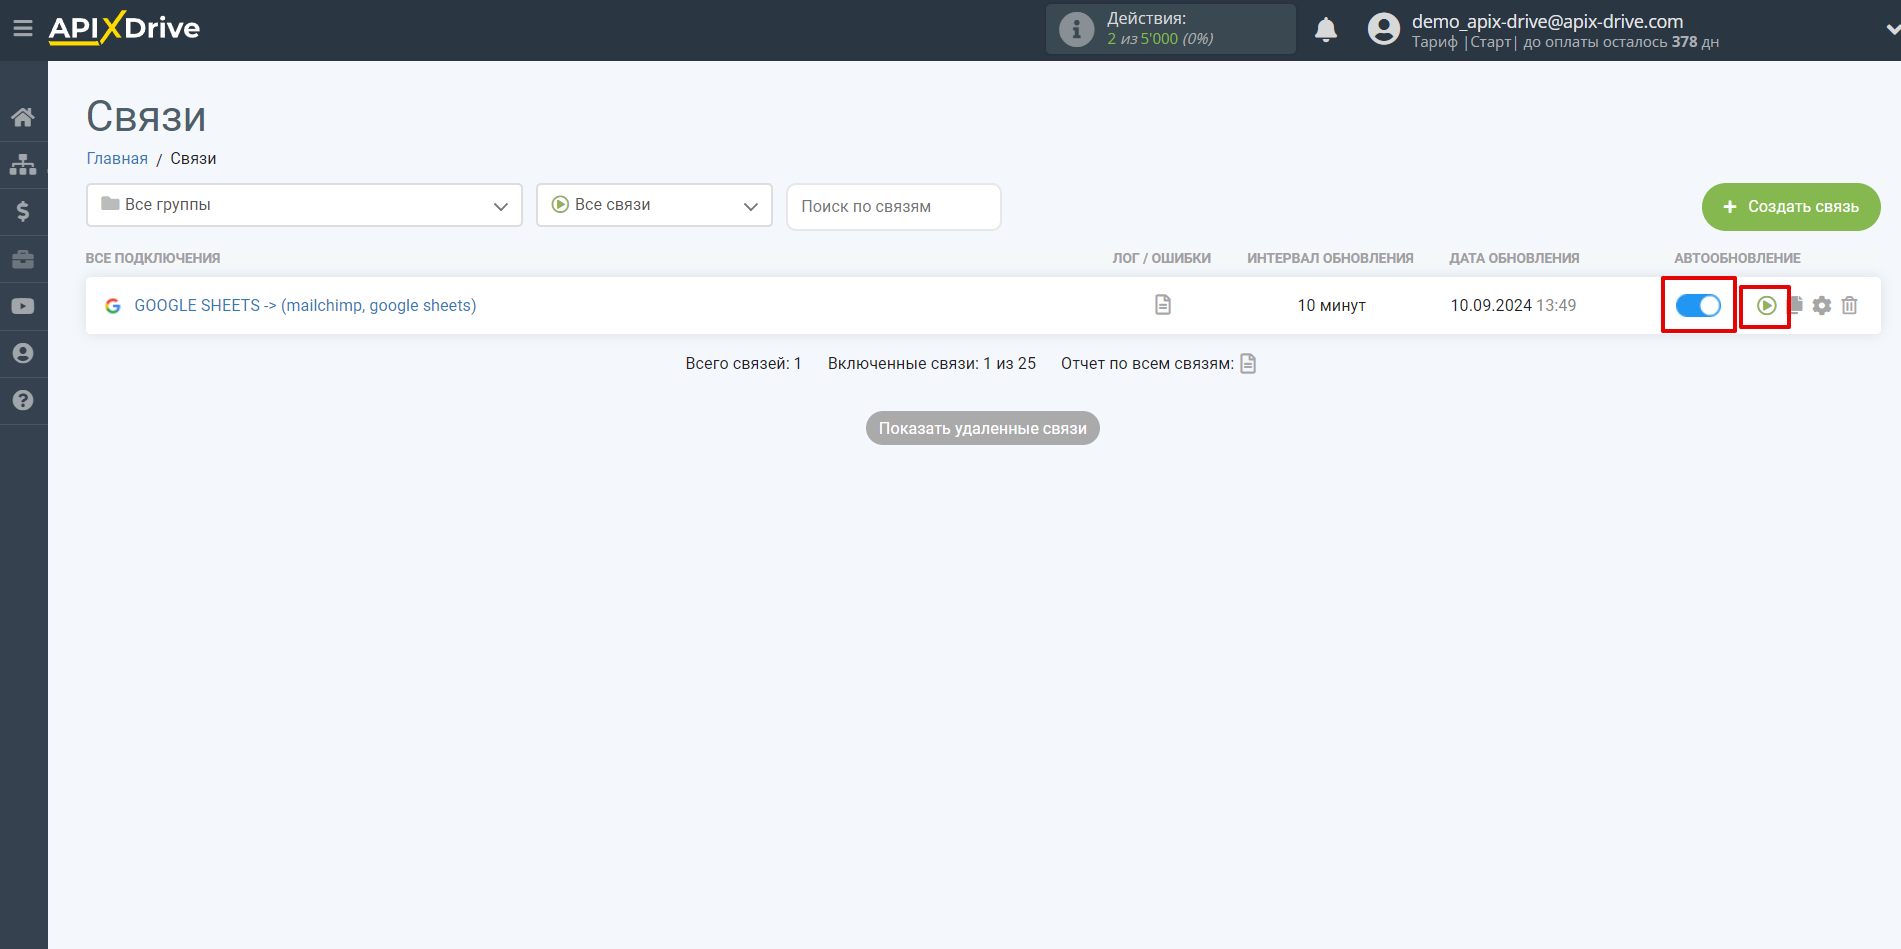This screenshot has height=949, width=1901.
Task: Toggle auto-update for Google Sheets connection
Action: pos(1698,305)
